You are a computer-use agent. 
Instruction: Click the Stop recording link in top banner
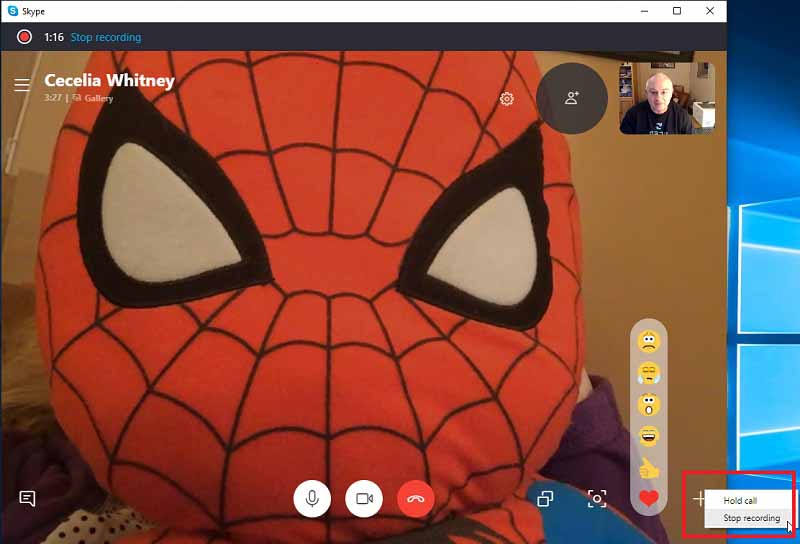pyautogui.click(x=105, y=37)
